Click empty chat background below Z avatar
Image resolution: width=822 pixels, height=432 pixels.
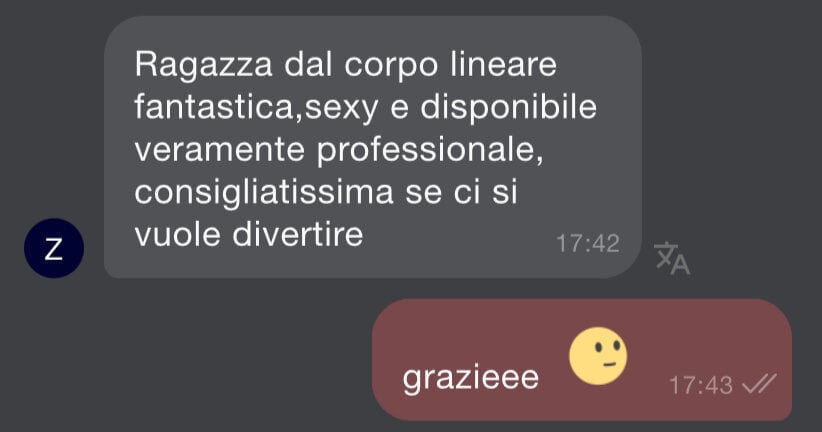54,357
